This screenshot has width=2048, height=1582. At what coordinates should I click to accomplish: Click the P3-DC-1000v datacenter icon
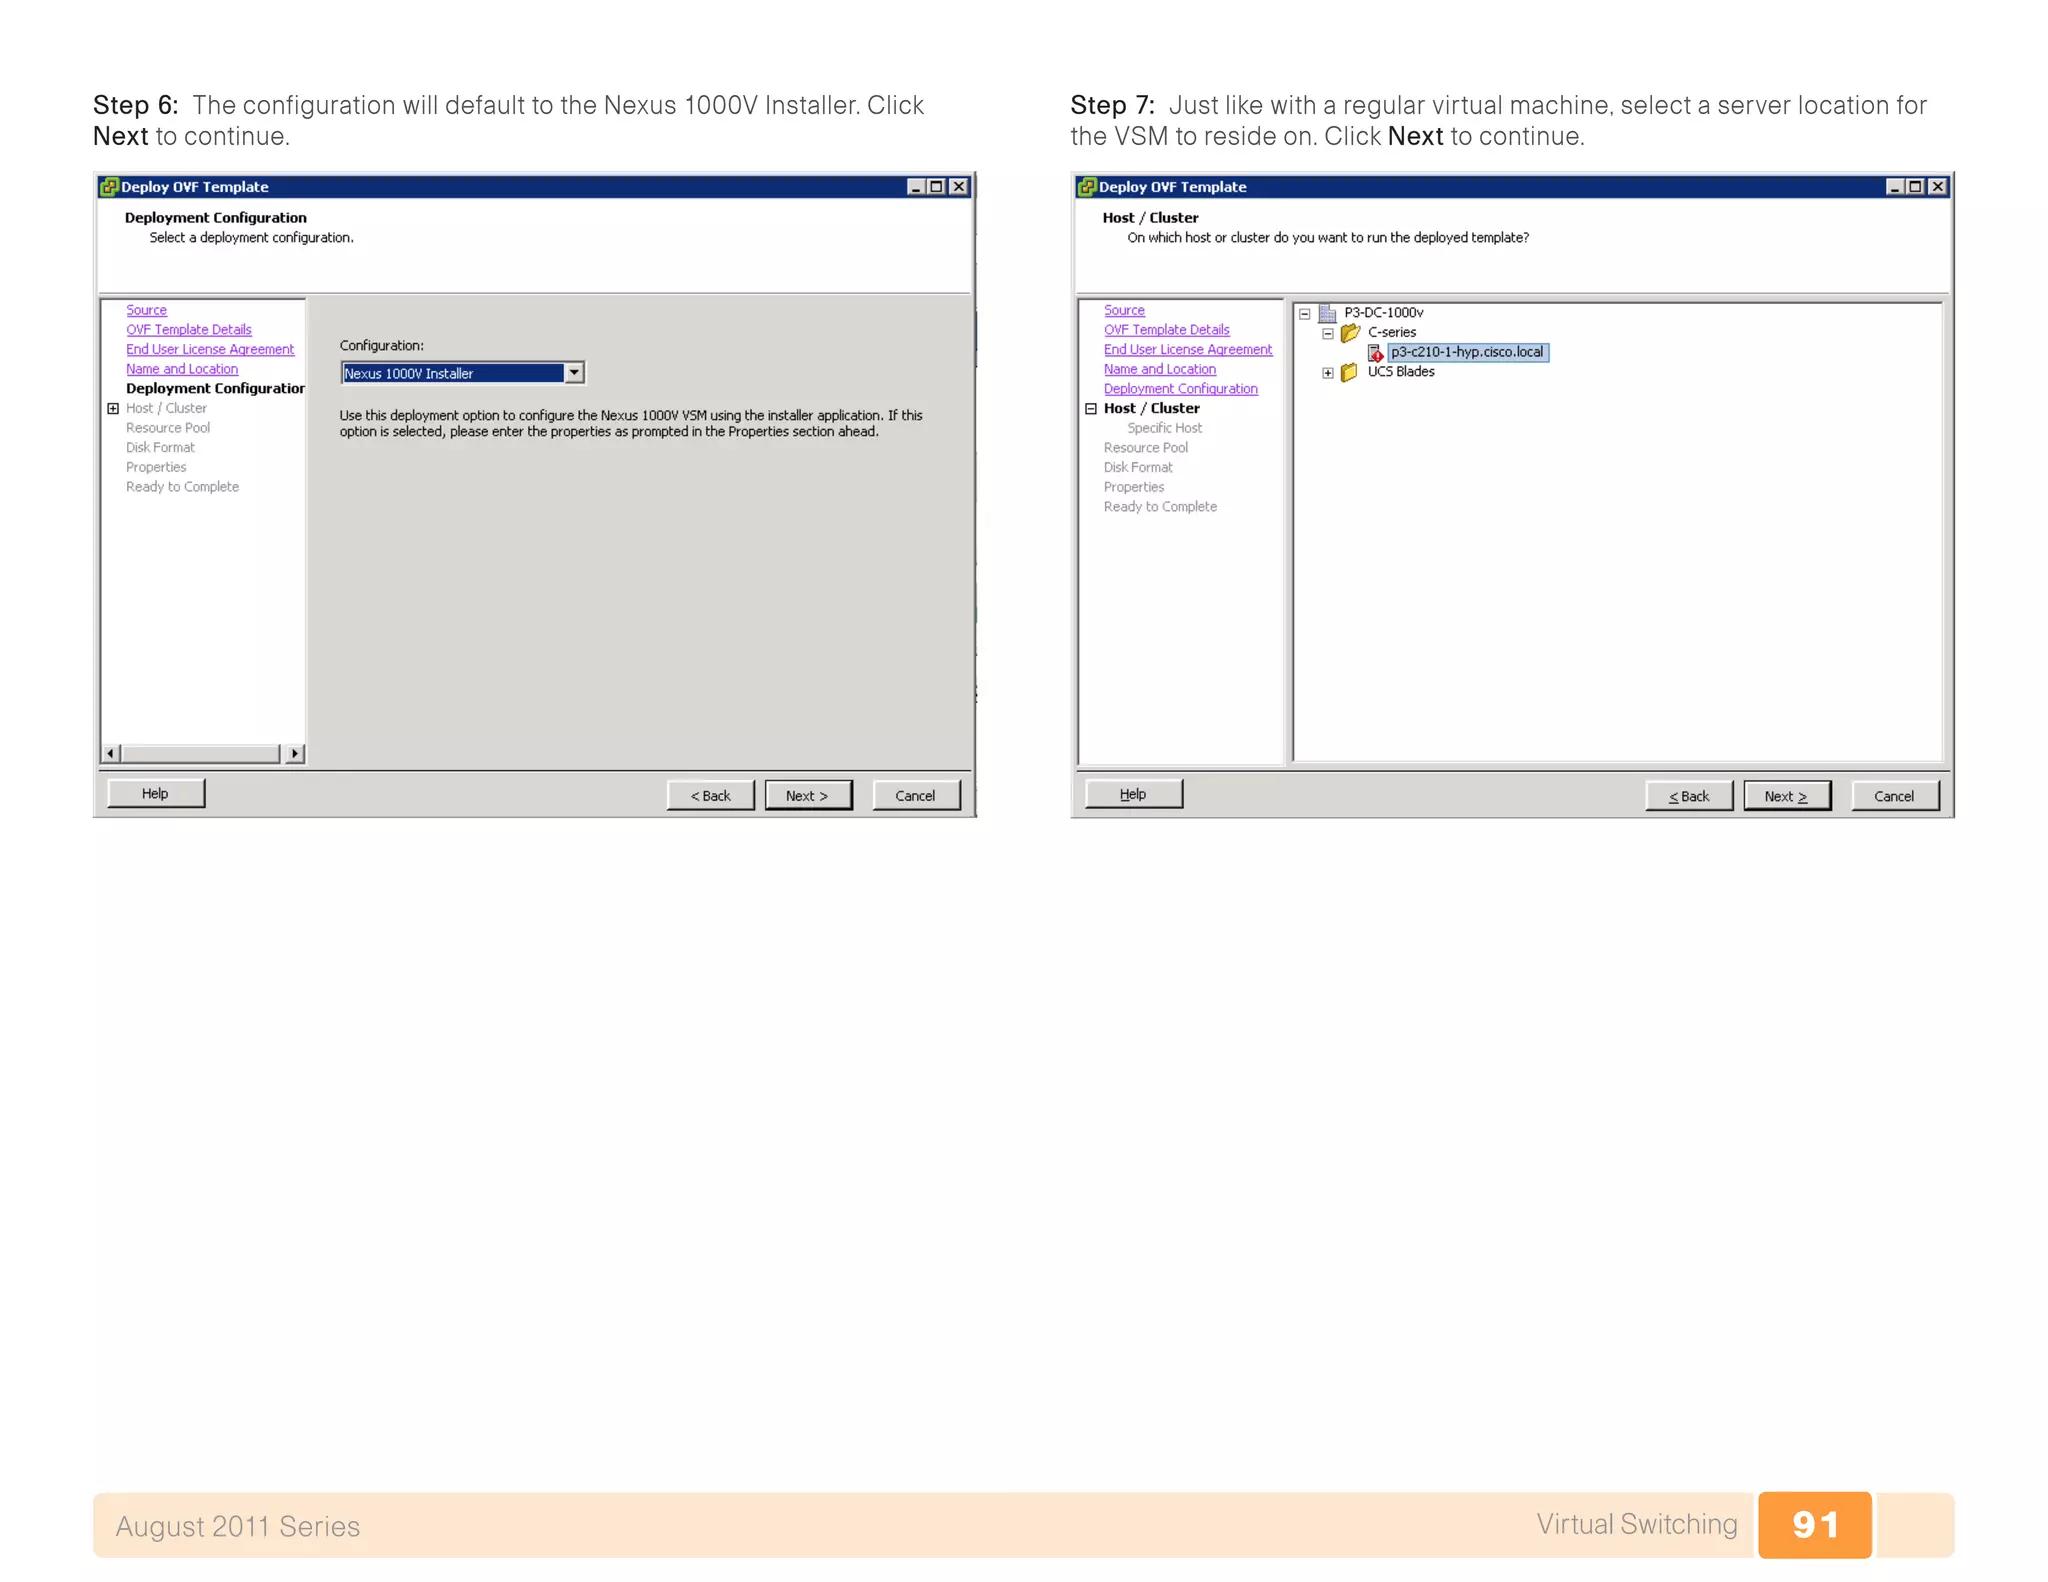1327,313
